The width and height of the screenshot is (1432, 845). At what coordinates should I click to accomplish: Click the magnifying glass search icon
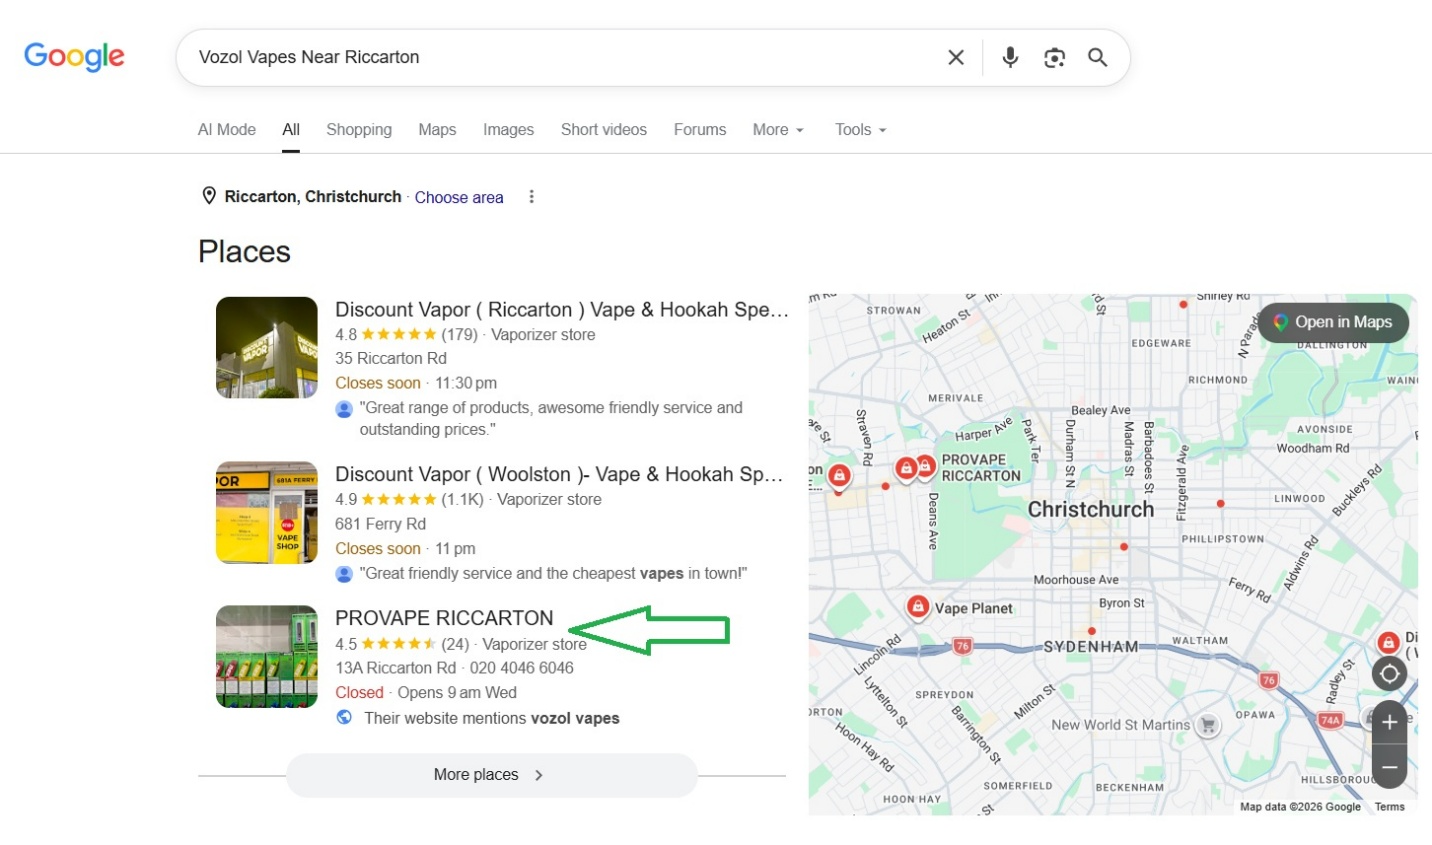coord(1097,57)
